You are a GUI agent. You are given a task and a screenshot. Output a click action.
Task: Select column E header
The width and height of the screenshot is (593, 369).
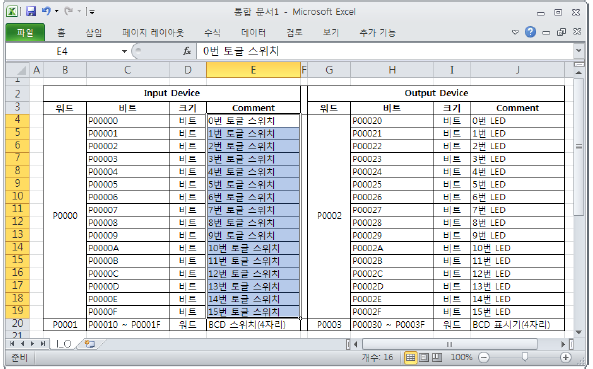253,70
